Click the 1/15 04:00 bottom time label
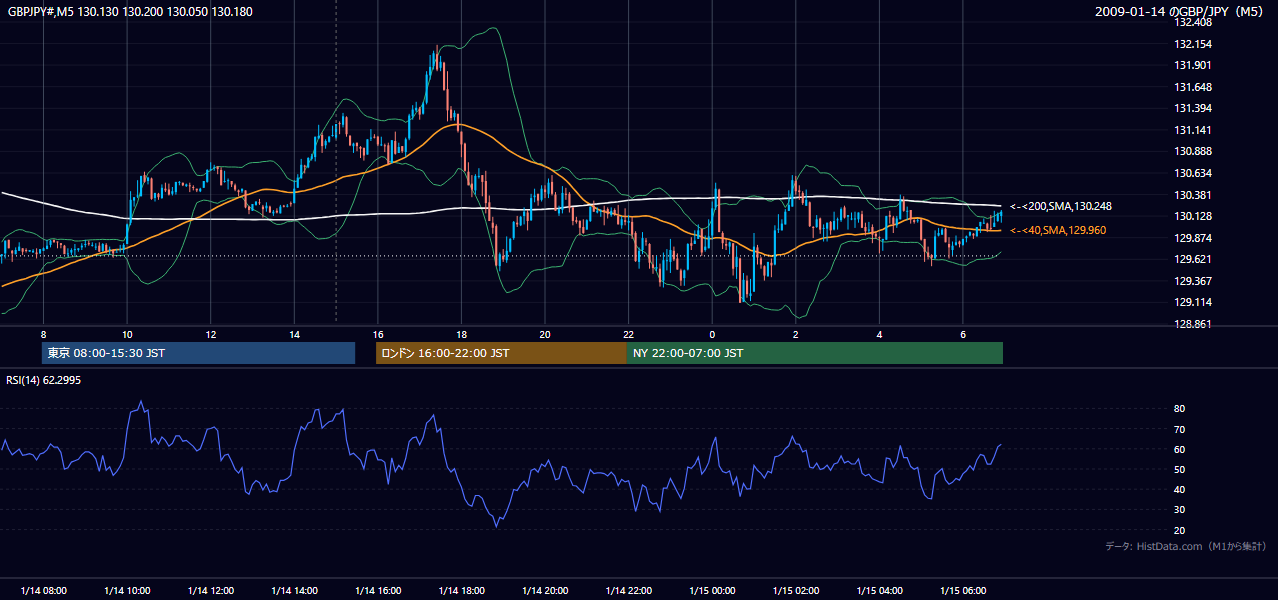This screenshot has width=1278, height=600. click(879, 590)
